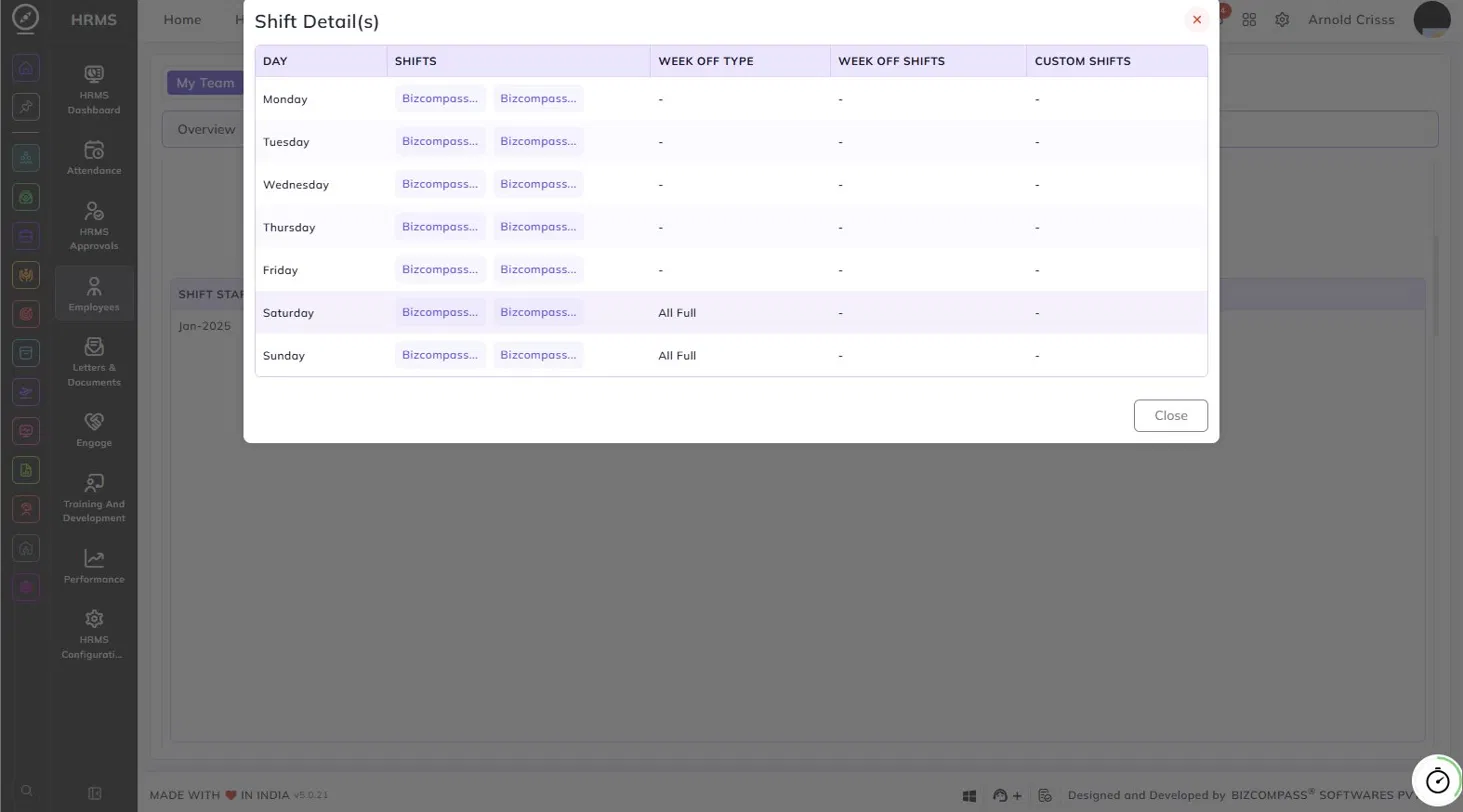1463x812 pixels.
Task: Open HRMS Configuration in the sidebar
Action: (x=94, y=634)
